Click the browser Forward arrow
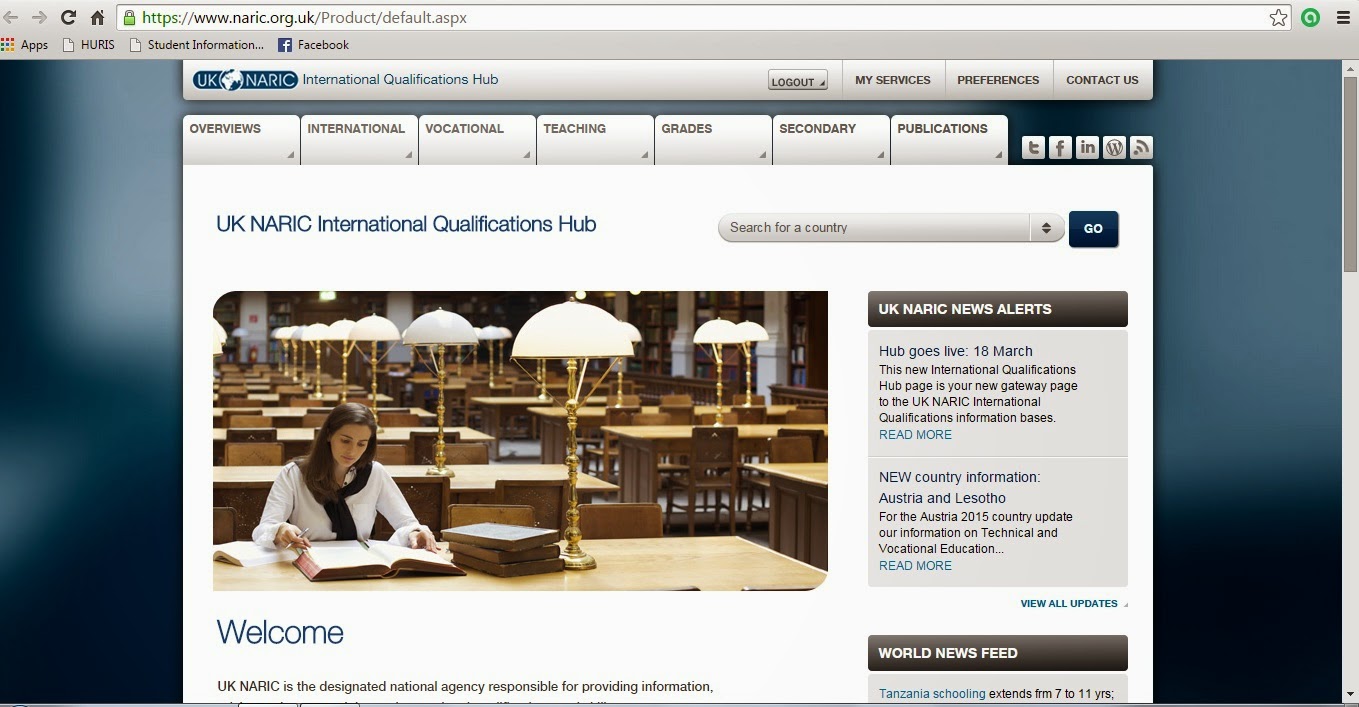The width and height of the screenshot is (1359, 707). pyautogui.click(x=39, y=17)
